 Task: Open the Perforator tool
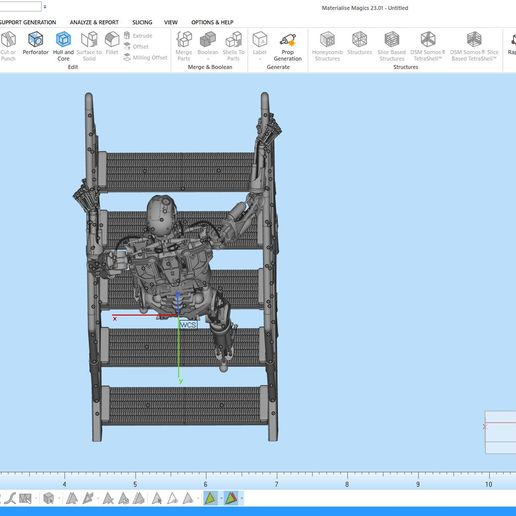35,43
